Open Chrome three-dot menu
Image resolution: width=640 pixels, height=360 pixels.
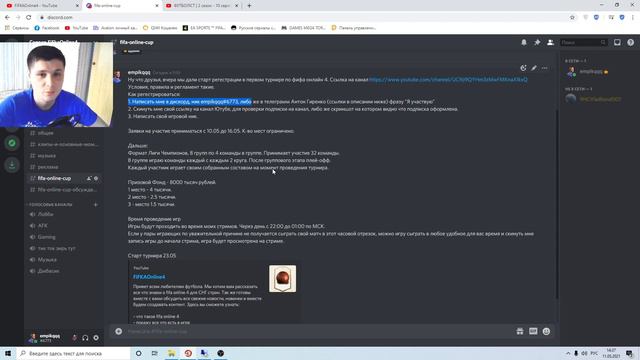[633, 18]
